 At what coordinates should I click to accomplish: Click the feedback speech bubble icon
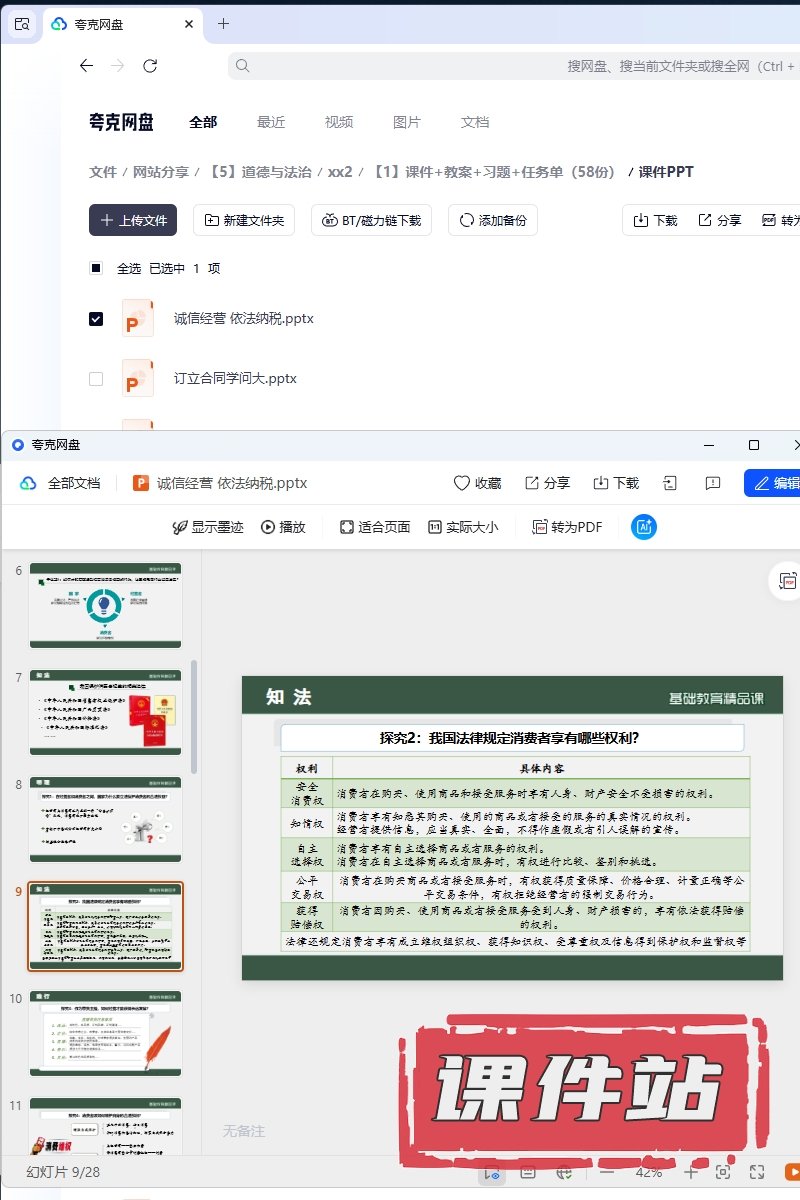coord(713,483)
